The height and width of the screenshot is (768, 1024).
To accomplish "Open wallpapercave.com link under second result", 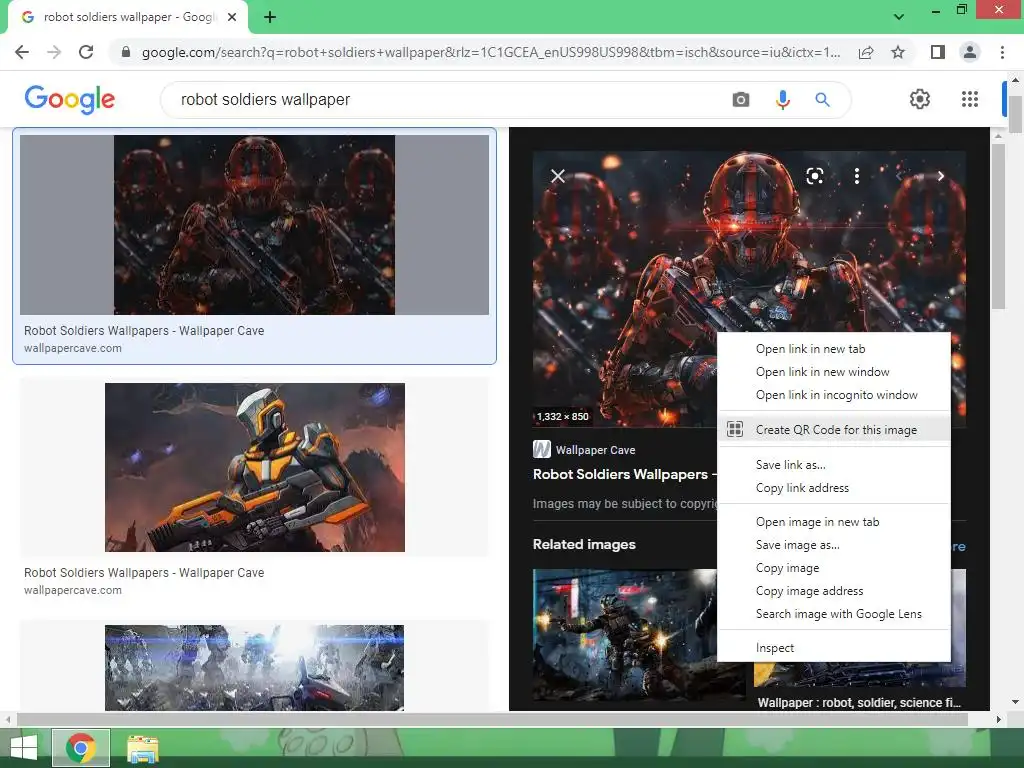I will coord(72,590).
